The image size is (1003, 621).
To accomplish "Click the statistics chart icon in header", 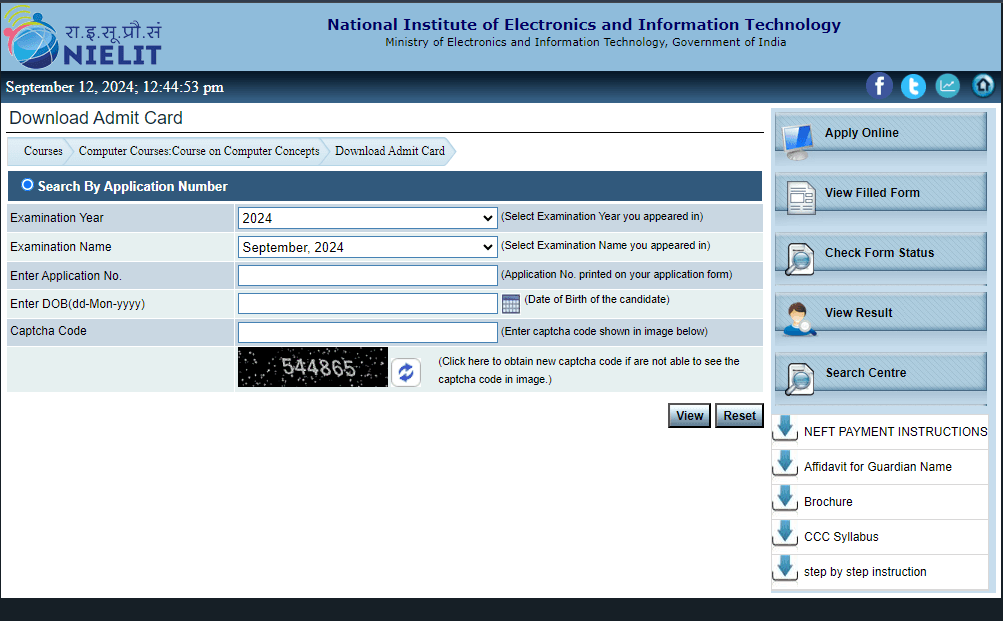I will tap(947, 86).
